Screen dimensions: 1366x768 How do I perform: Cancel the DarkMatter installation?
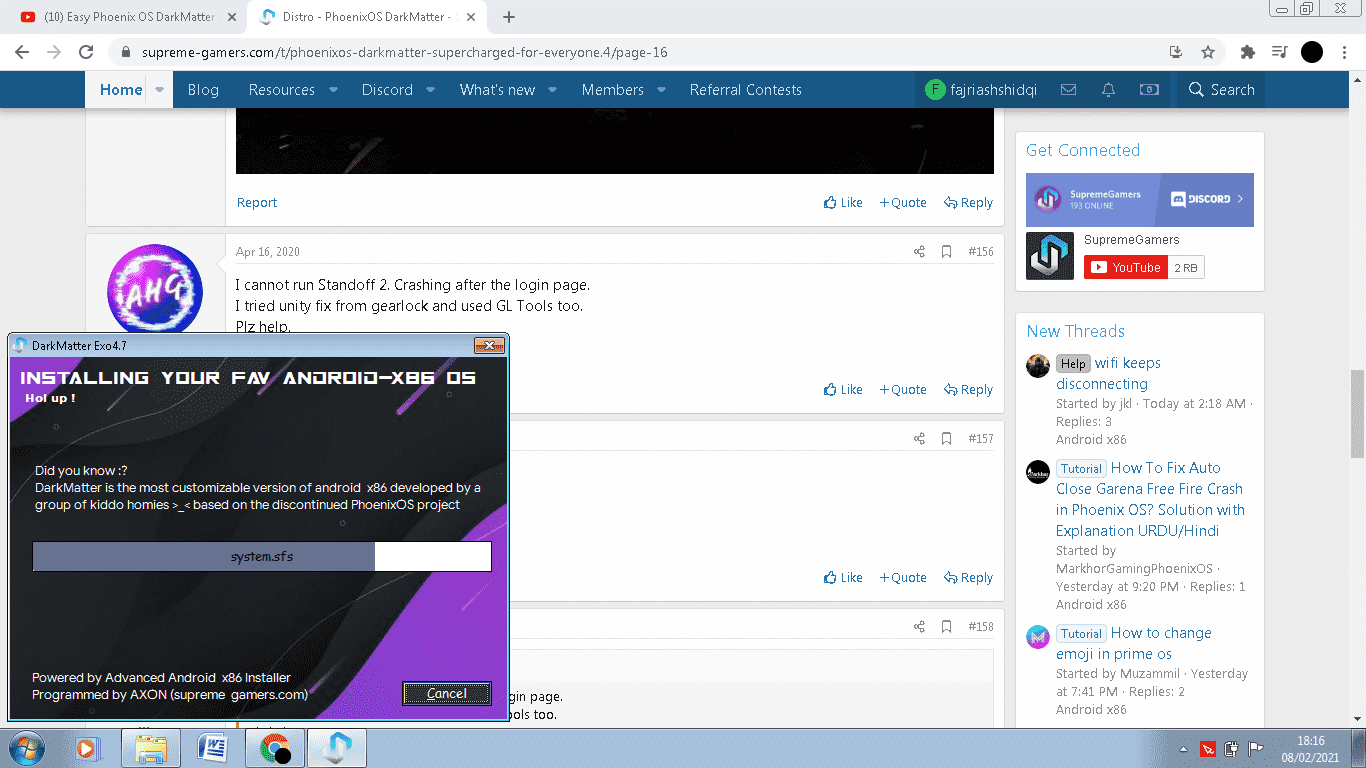pyautogui.click(x=447, y=693)
